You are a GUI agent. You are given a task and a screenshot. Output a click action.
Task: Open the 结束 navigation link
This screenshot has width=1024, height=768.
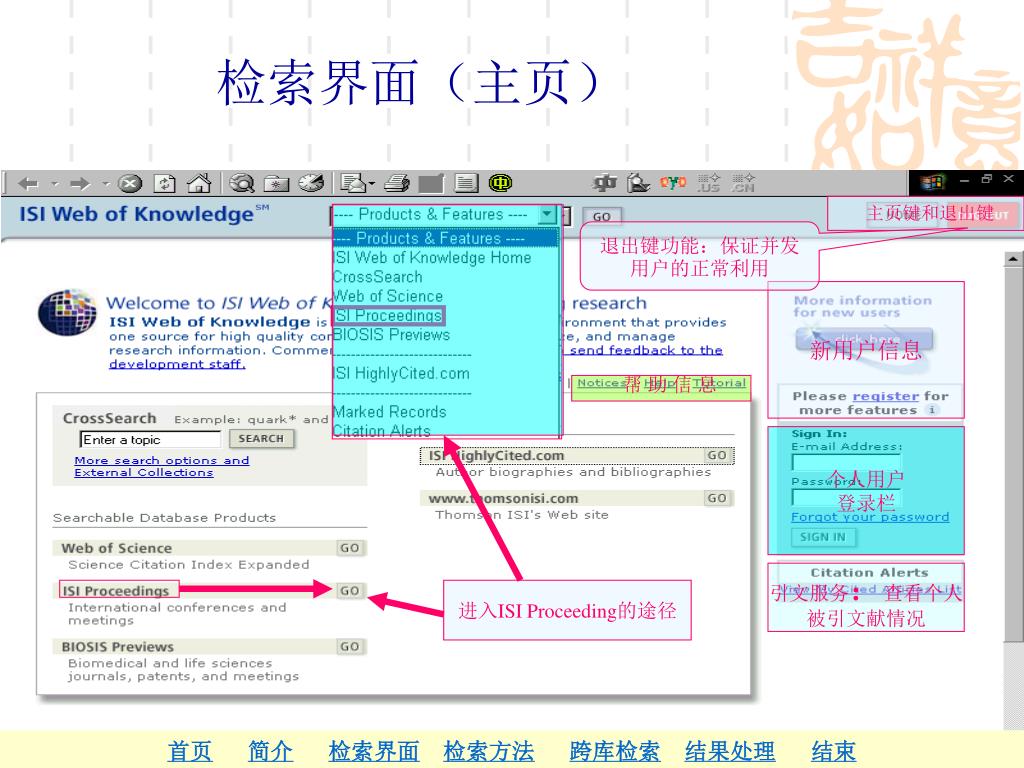pos(833,751)
